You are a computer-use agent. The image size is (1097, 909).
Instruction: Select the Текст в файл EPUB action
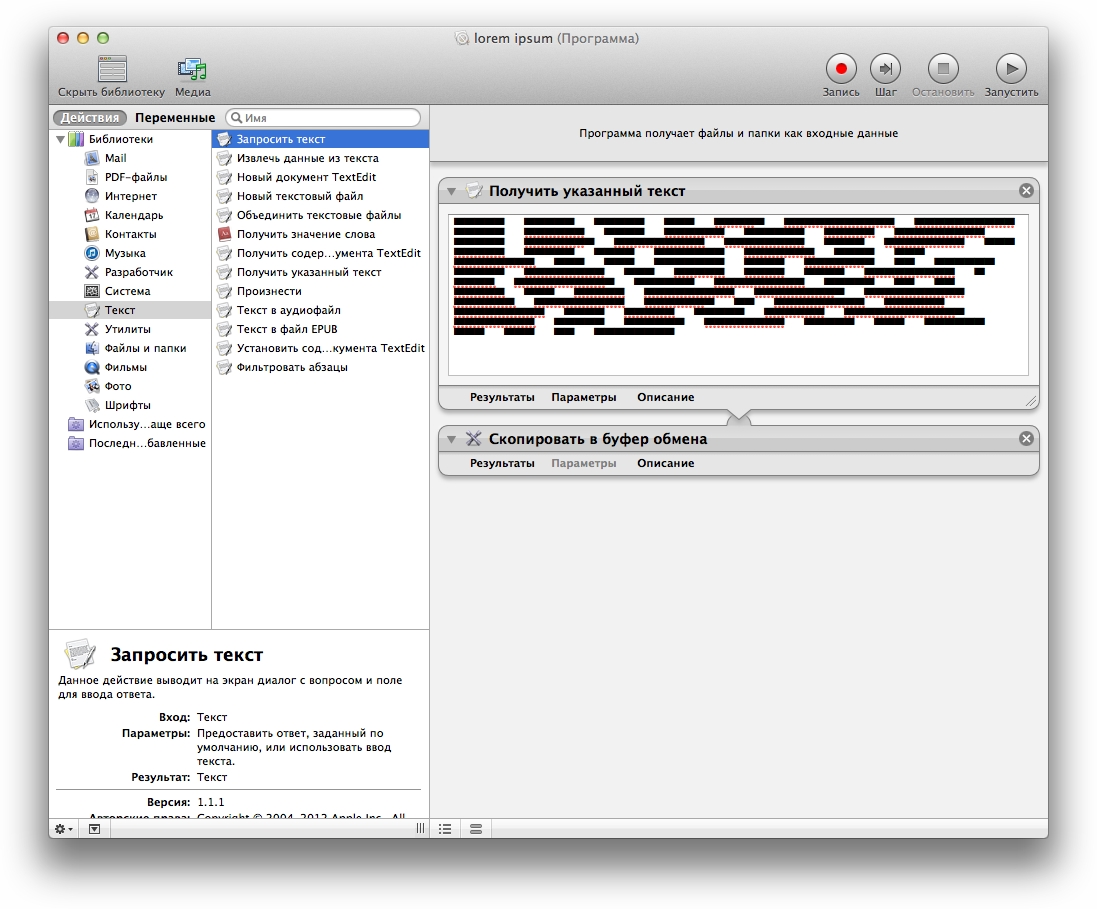click(x=320, y=328)
